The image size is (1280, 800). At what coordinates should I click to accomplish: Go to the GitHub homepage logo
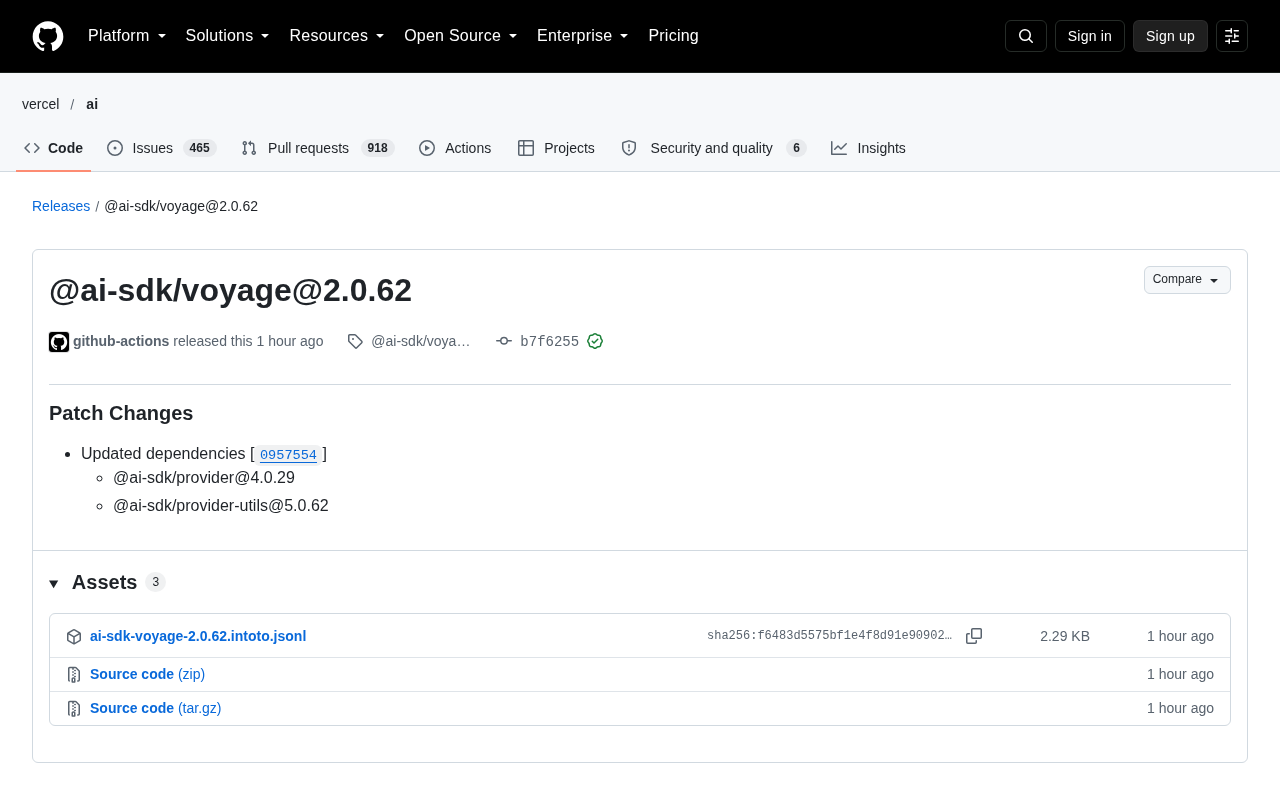click(x=48, y=36)
